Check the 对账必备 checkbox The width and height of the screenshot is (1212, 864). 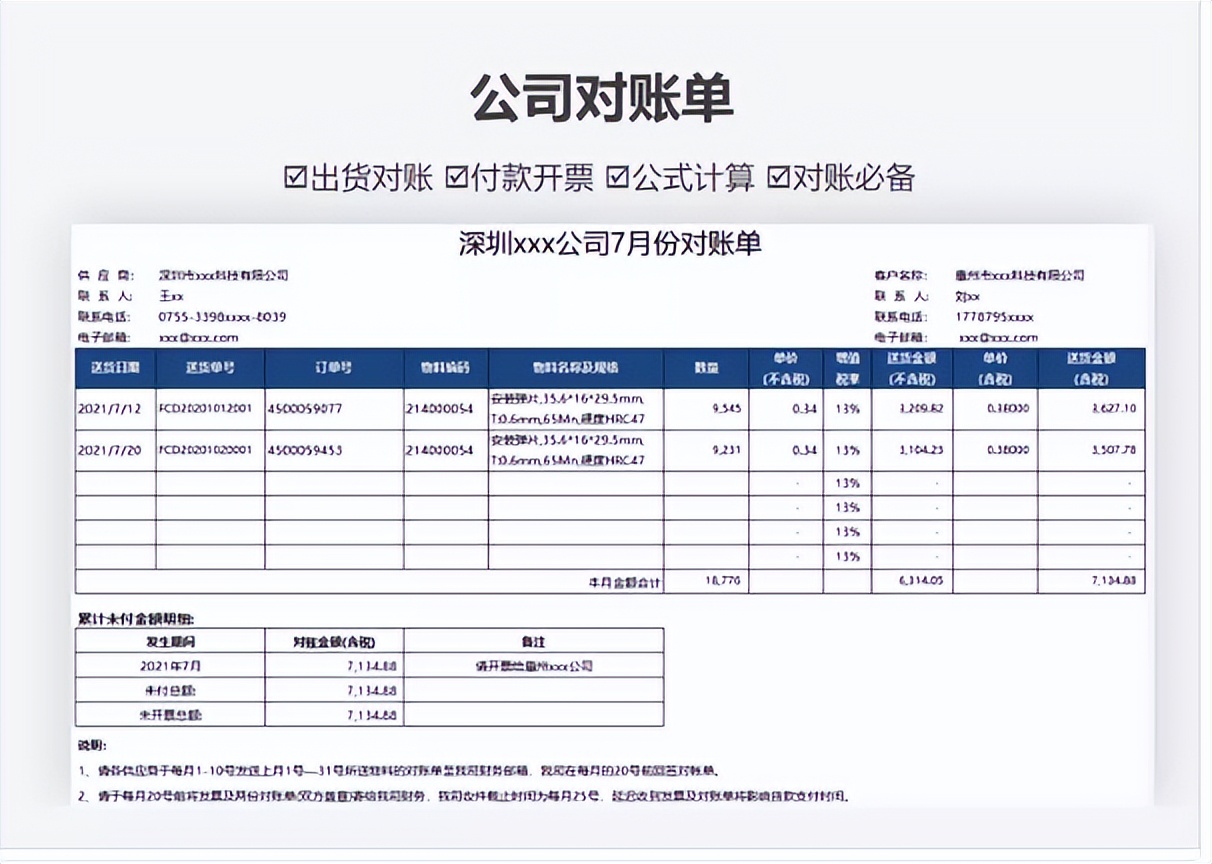(780, 177)
